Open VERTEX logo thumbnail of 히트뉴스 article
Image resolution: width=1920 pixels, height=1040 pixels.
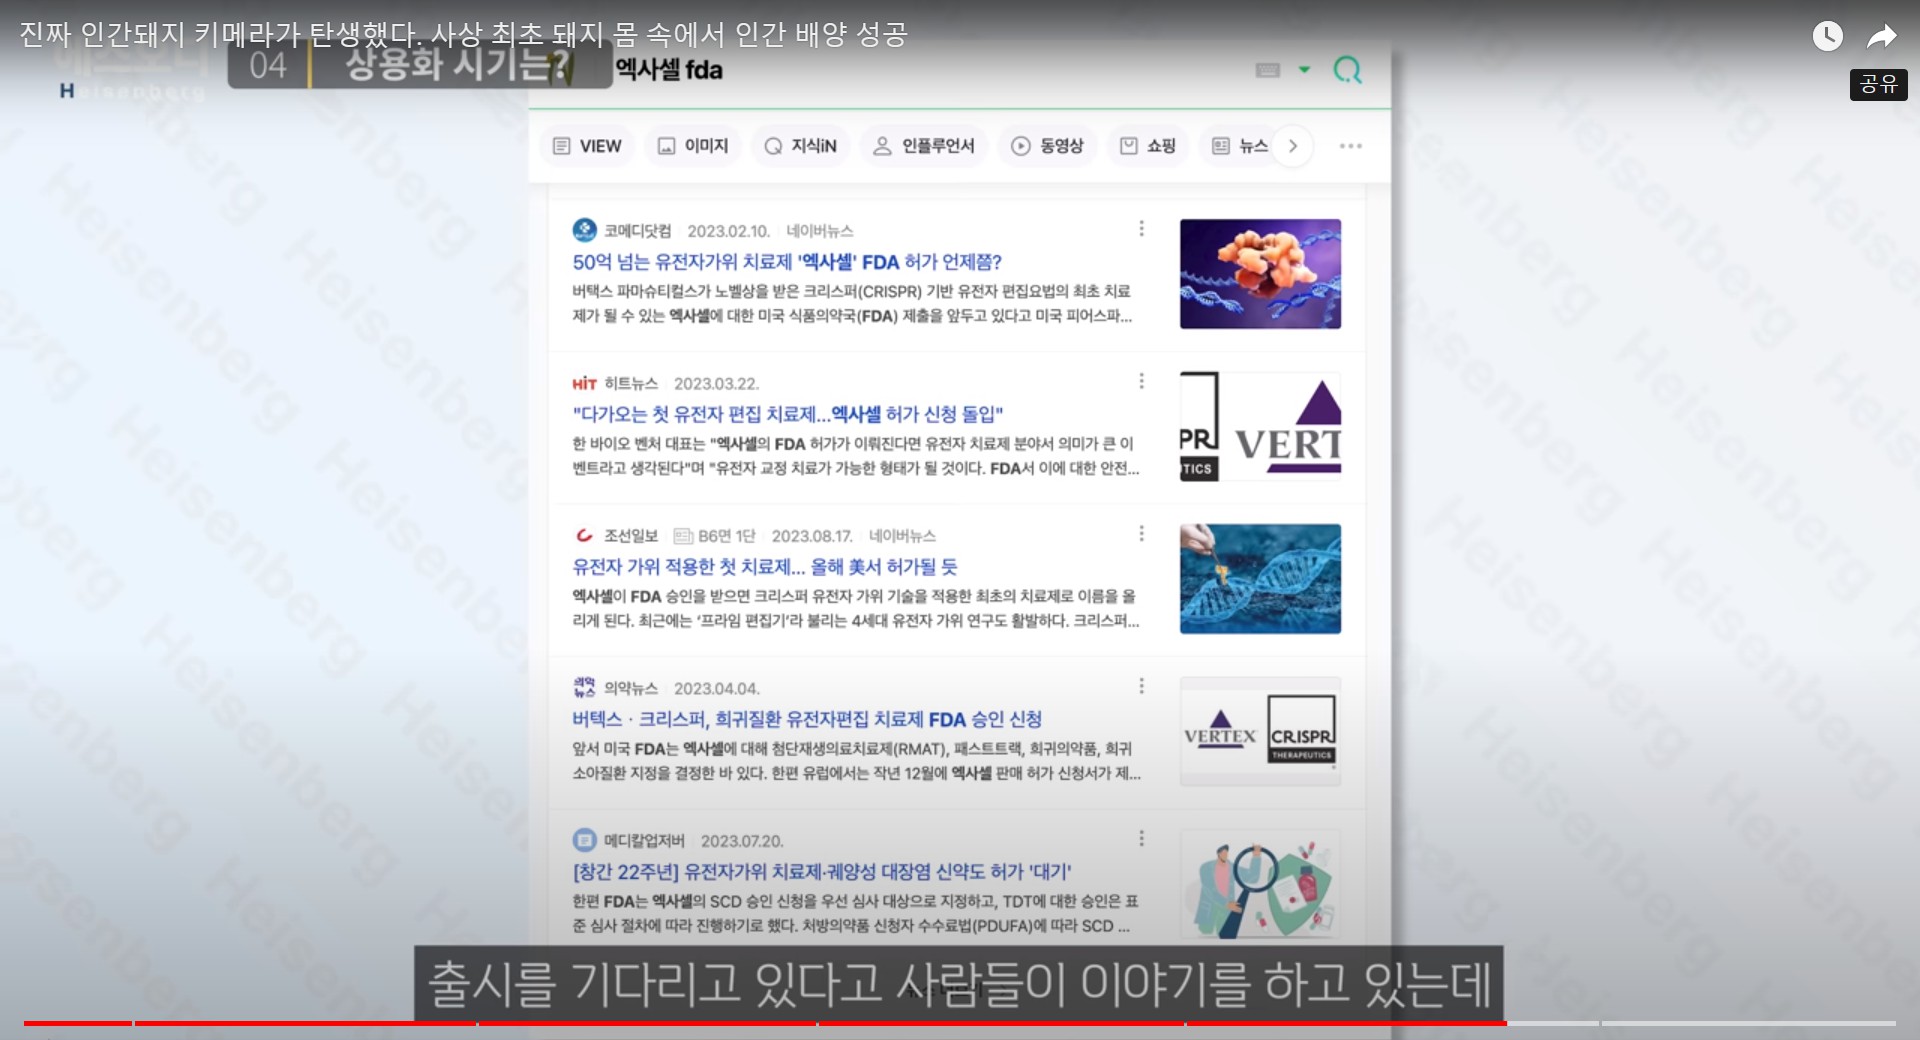pyautogui.click(x=1260, y=426)
